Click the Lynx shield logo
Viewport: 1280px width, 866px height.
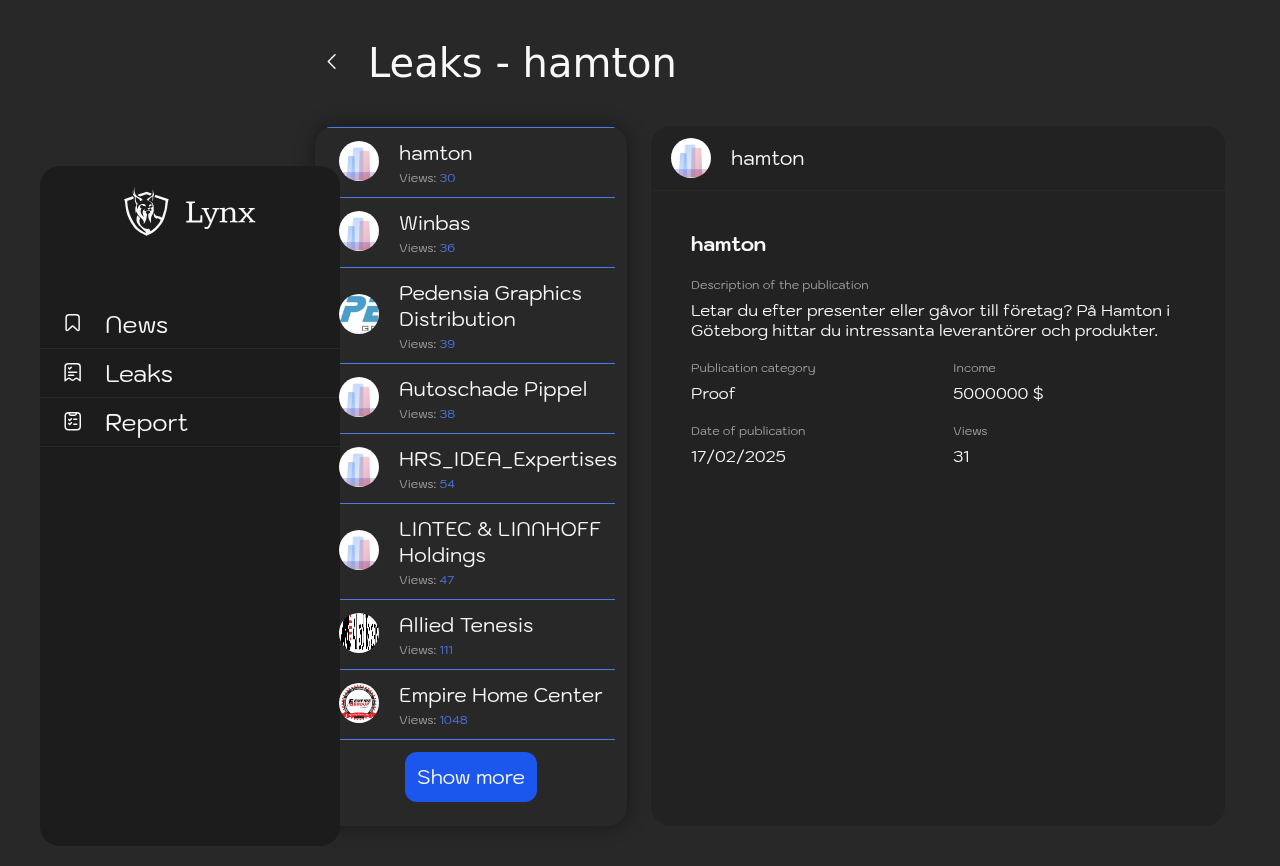pyautogui.click(x=146, y=212)
